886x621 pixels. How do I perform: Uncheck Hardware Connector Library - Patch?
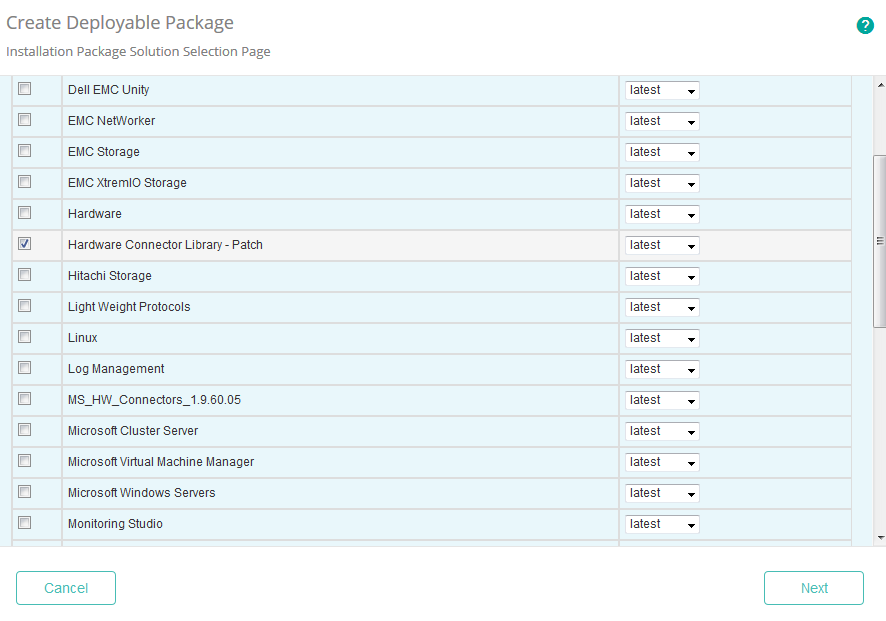tap(24, 243)
